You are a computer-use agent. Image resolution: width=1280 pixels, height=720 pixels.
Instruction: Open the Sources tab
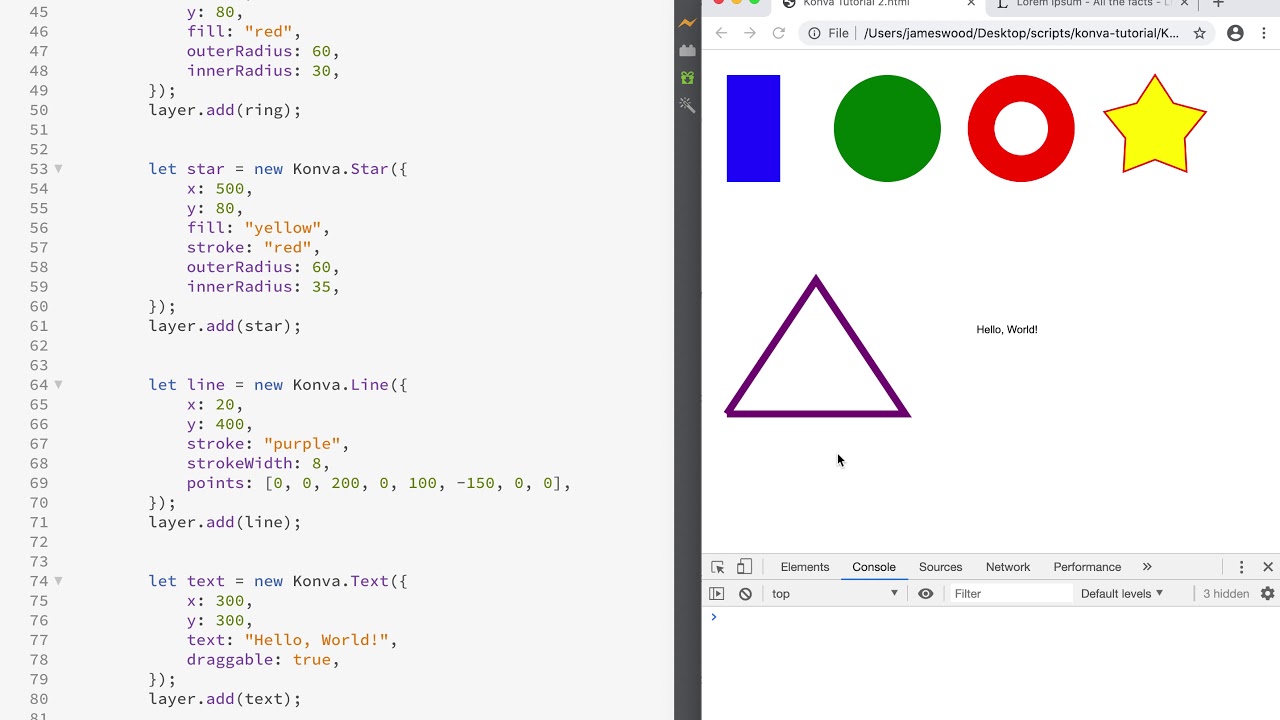tap(940, 567)
